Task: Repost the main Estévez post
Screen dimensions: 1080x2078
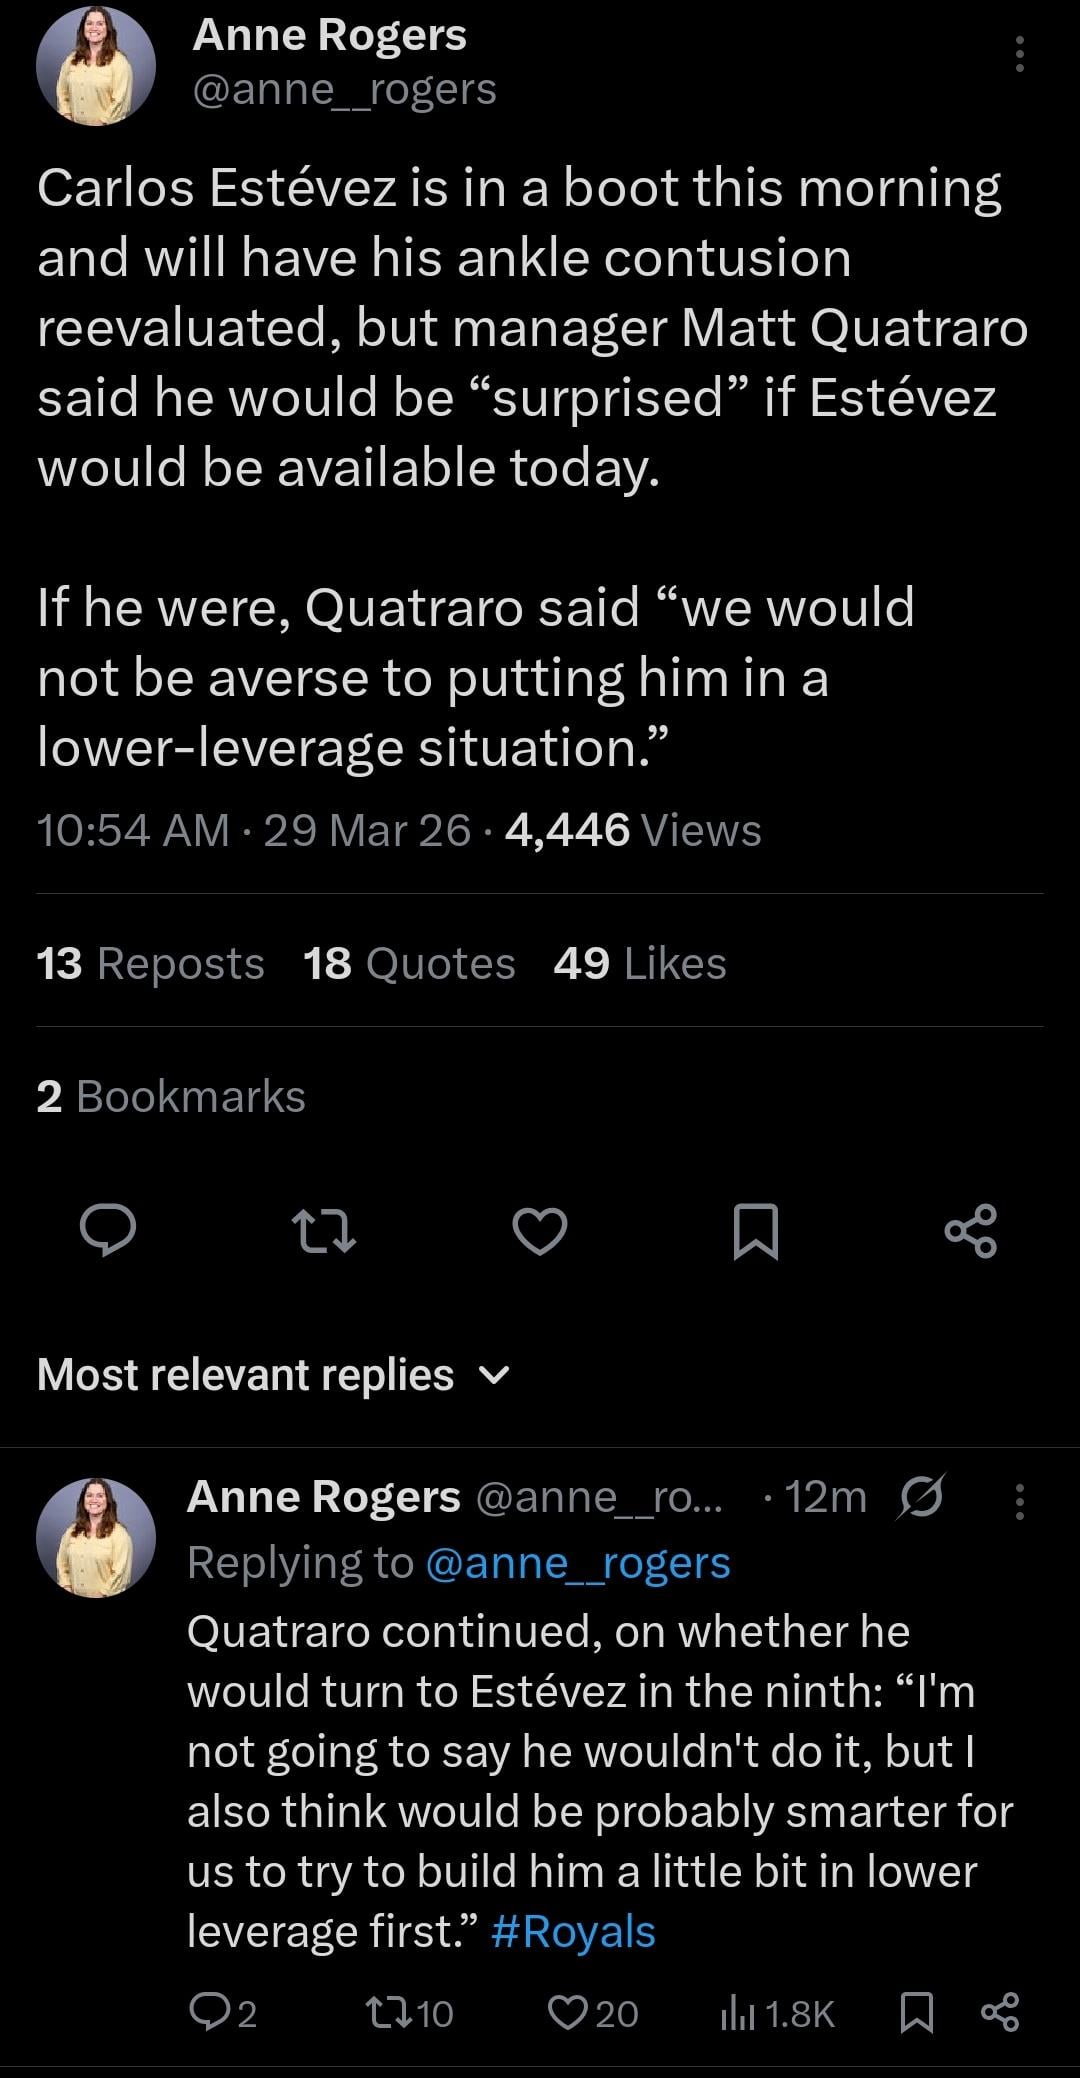Action: click(323, 1230)
